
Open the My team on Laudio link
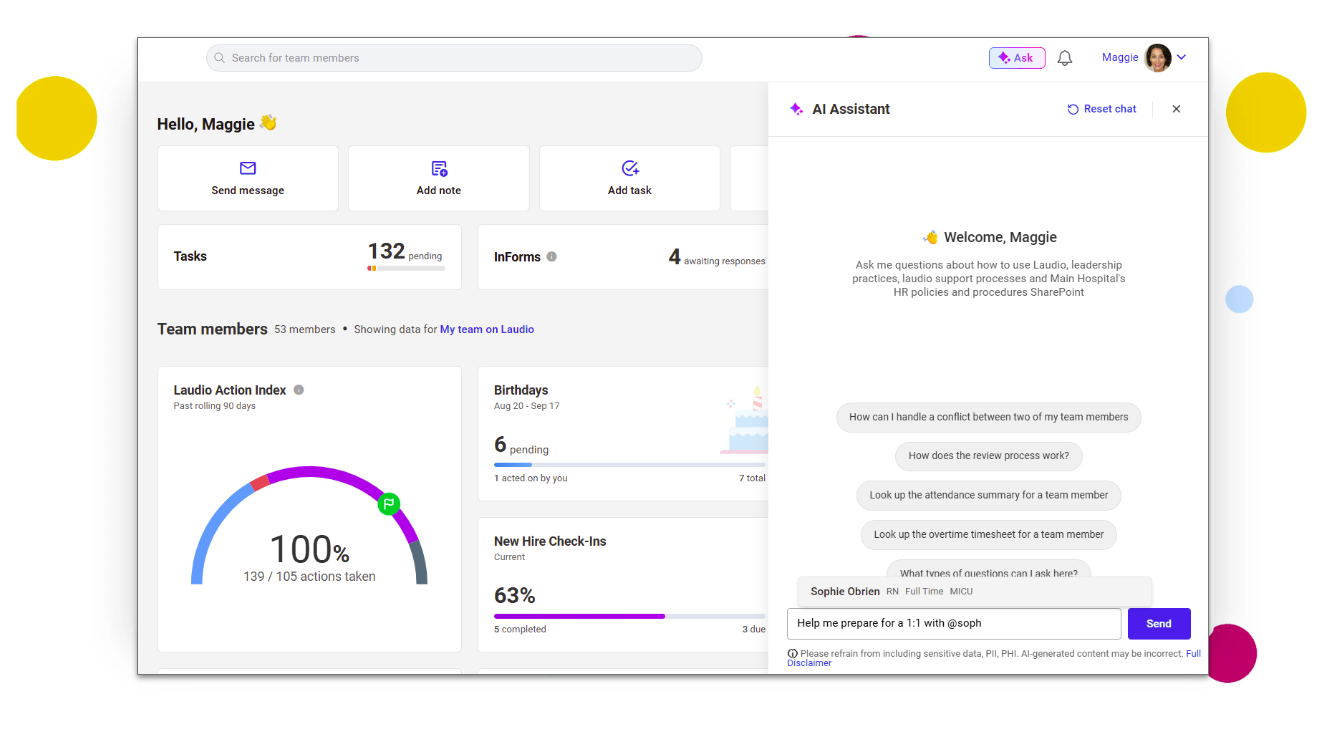click(x=487, y=329)
